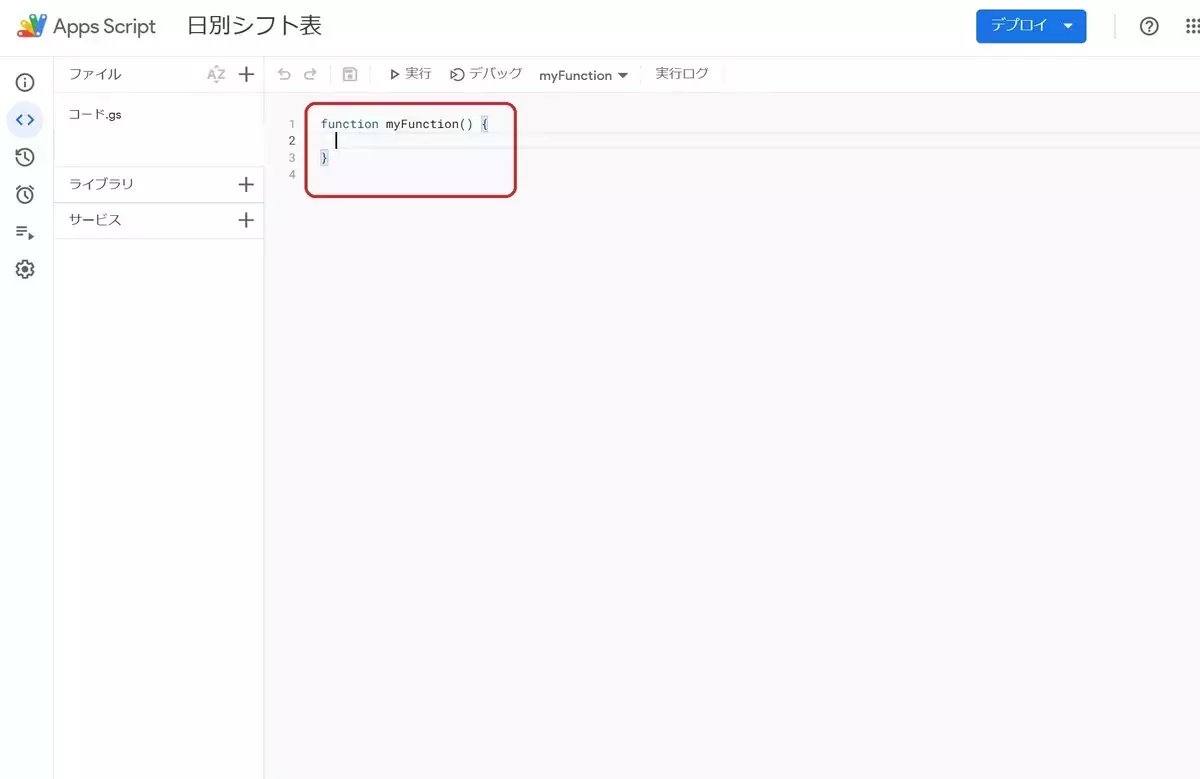
Task: Open project history icon in sidebar
Action: pos(25,157)
